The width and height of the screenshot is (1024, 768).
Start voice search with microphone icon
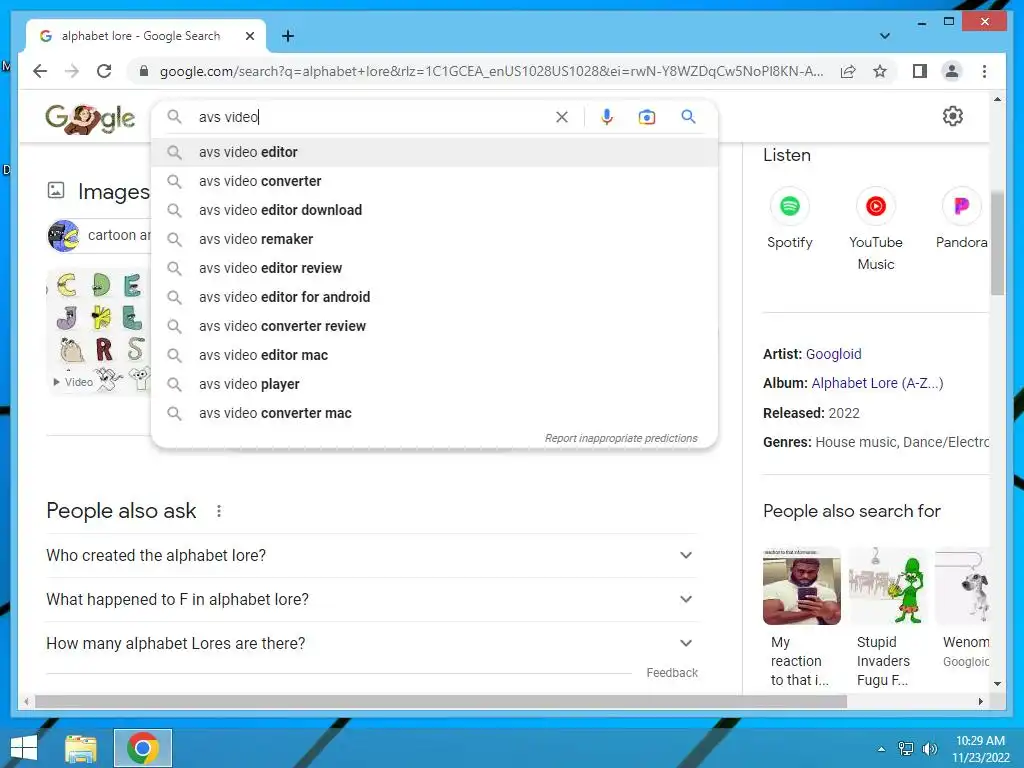[x=607, y=117]
